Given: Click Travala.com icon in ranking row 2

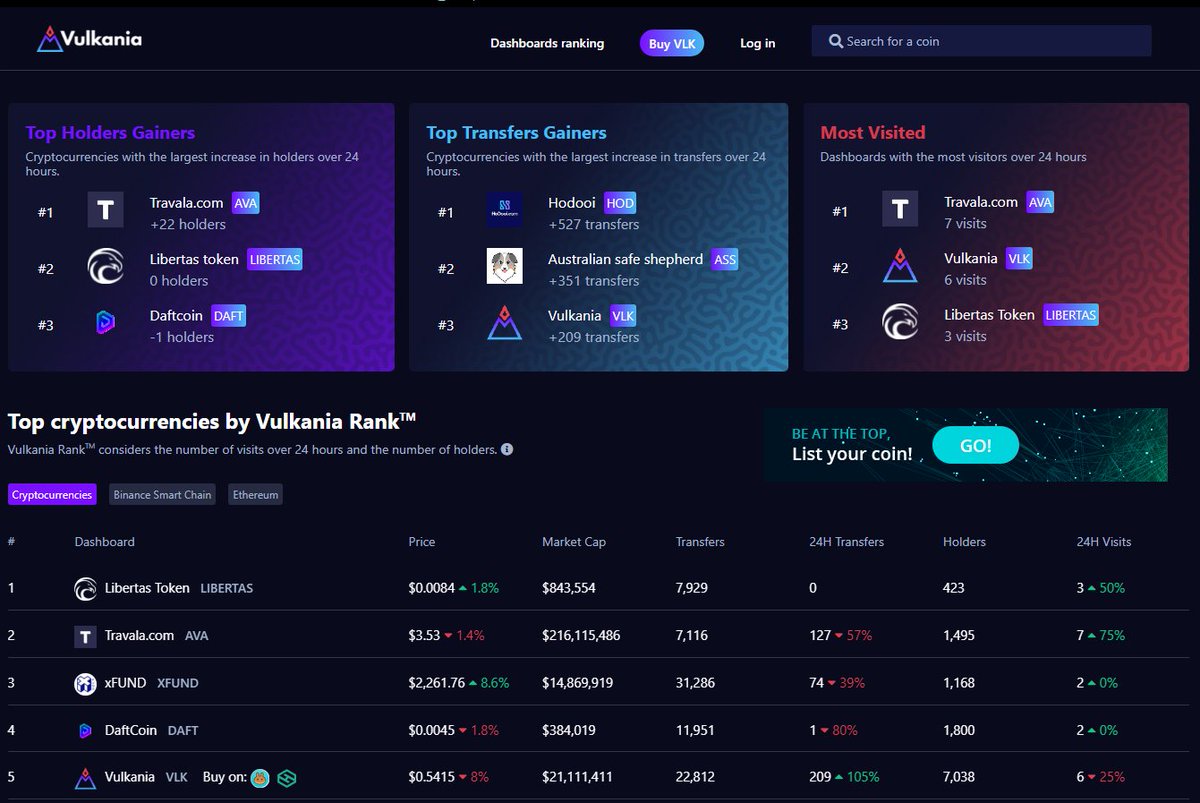Looking at the screenshot, I should pyautogui.click(x=85, y=636).
